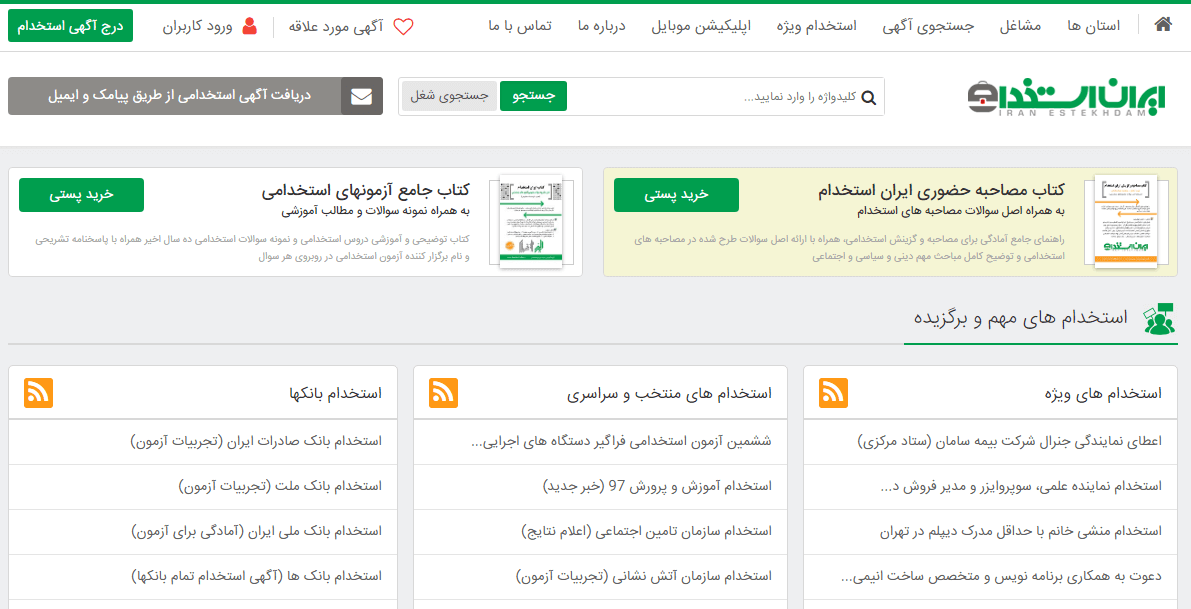The image size is (1191, 609).
Task: Select جستجوی آگهی from the navigation
Action: 928,26
